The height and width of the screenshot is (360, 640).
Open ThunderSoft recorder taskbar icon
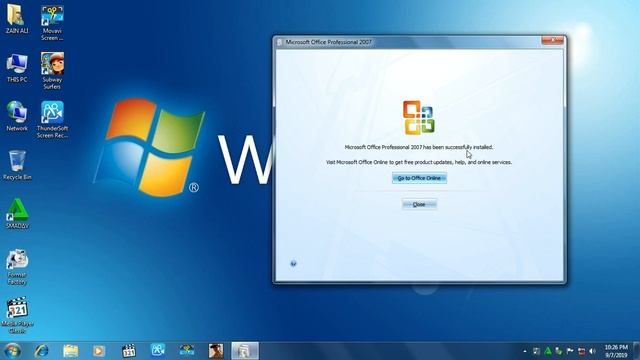pyautogui.click(x=158, y=351)
